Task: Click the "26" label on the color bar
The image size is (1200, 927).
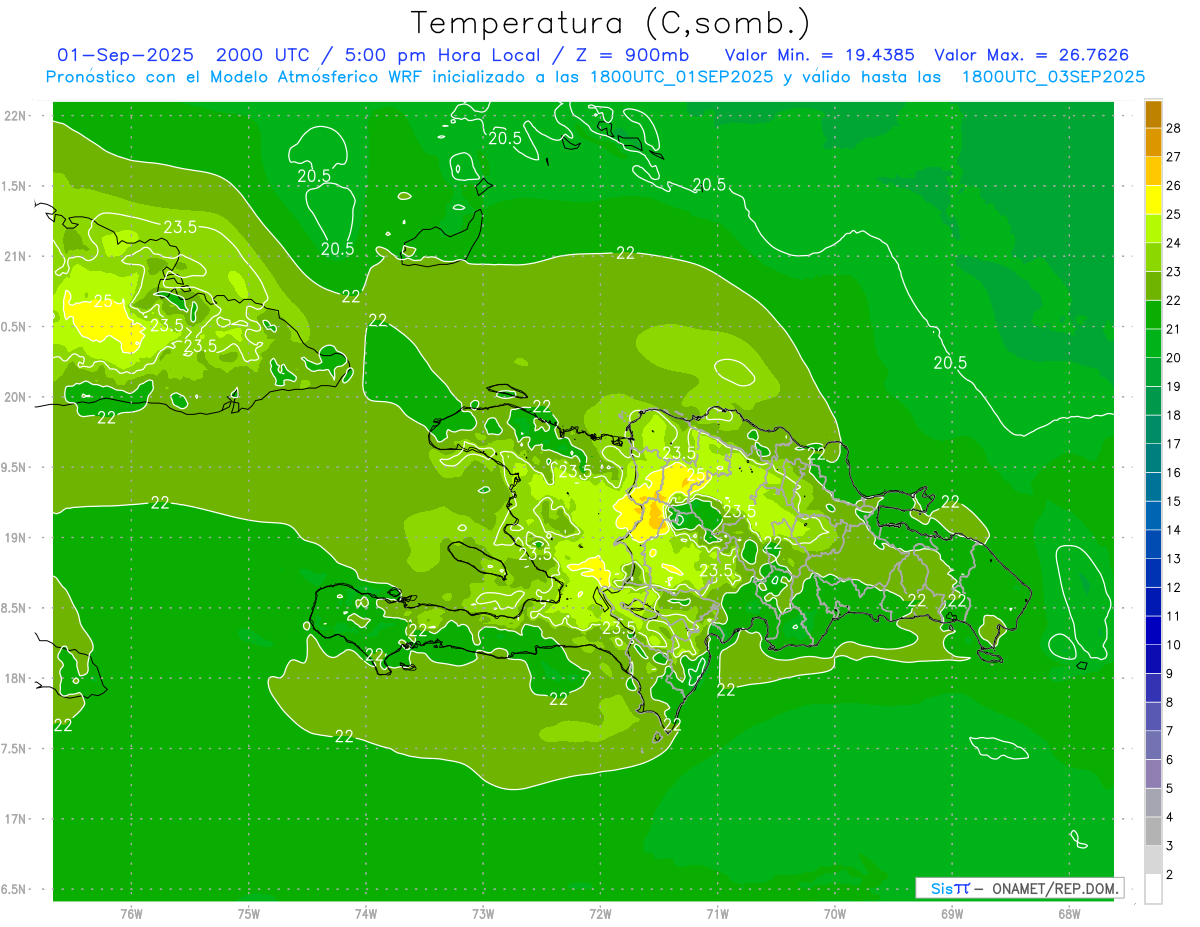Action: (1173, 185)
